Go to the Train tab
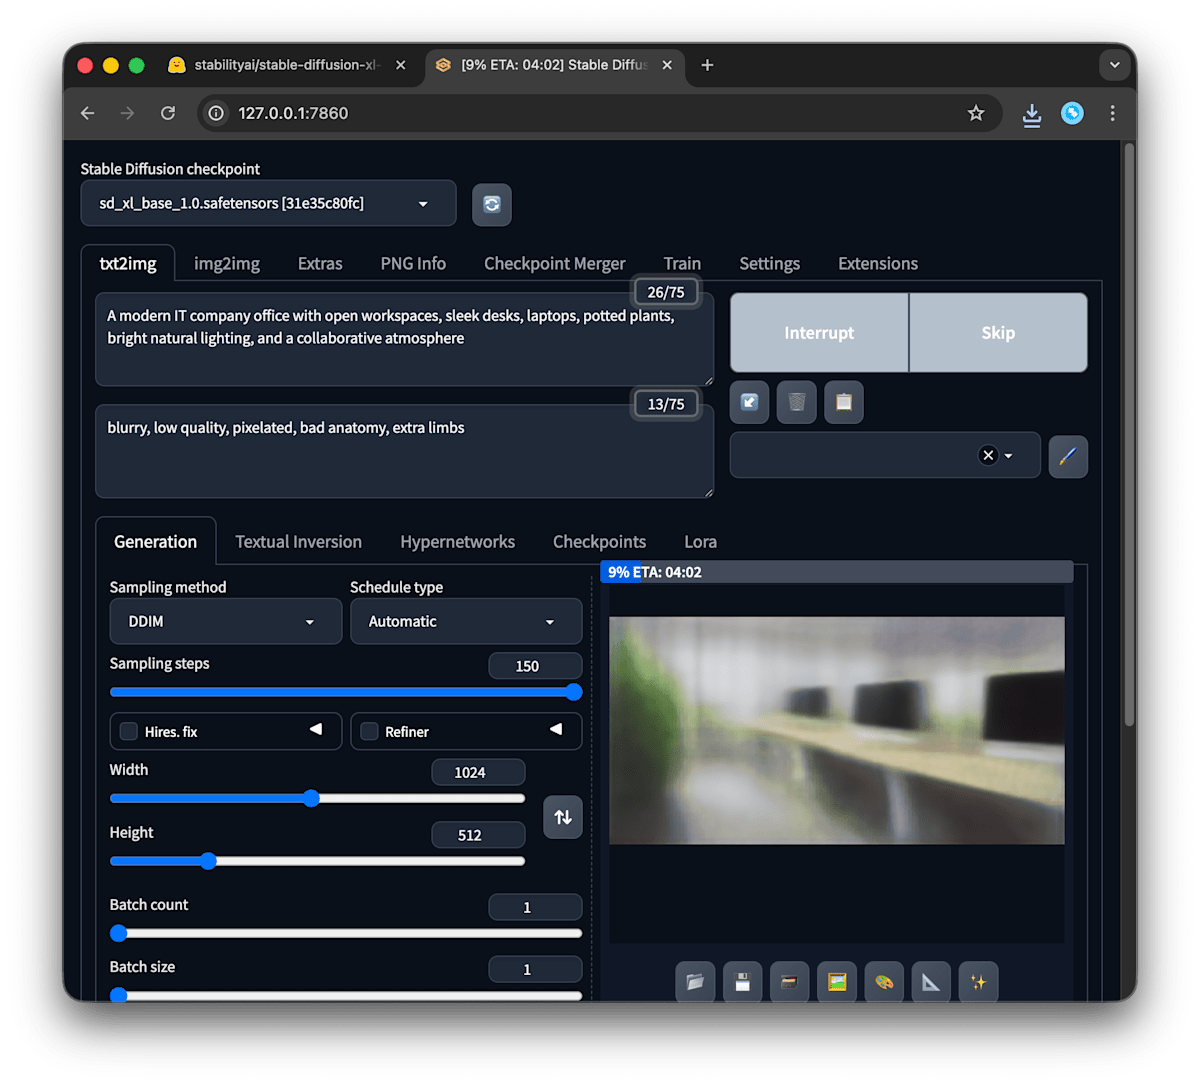This screenshot has width=1200, height=1085. pyautogui.click(x=682, y=264)
